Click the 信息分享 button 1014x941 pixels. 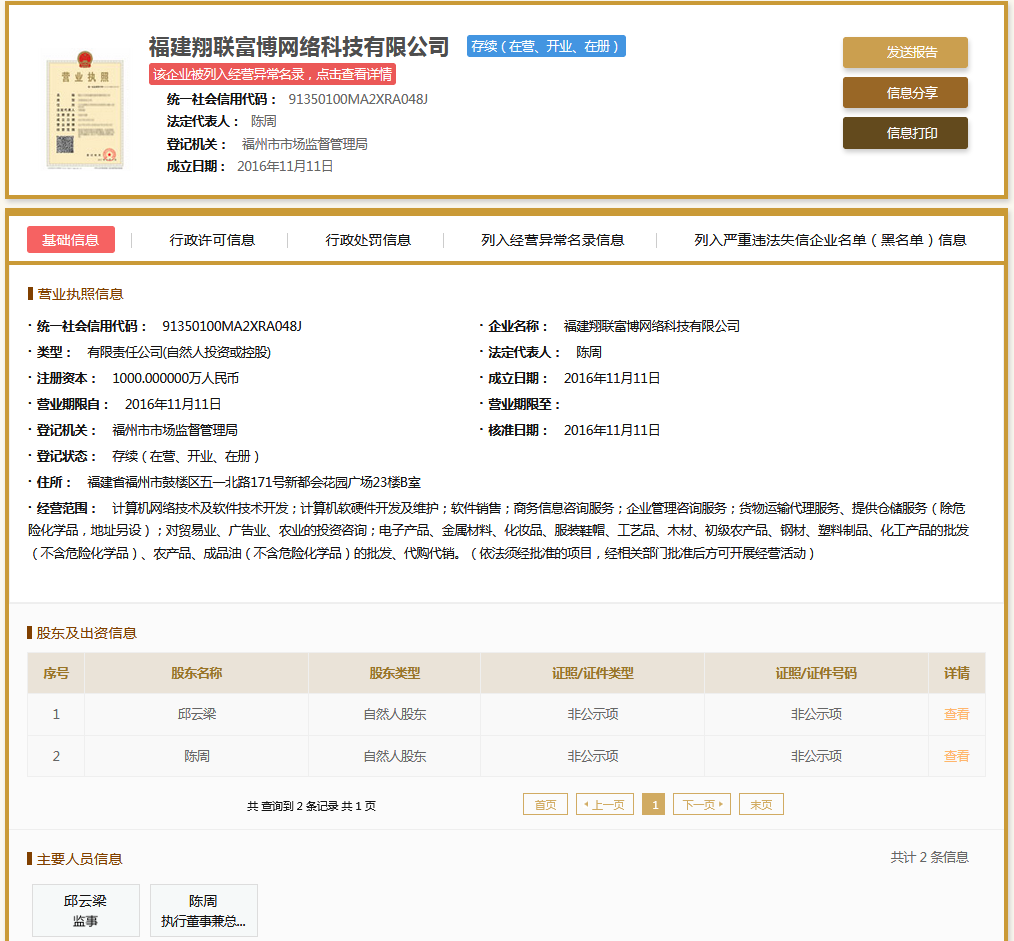point(905,93)
